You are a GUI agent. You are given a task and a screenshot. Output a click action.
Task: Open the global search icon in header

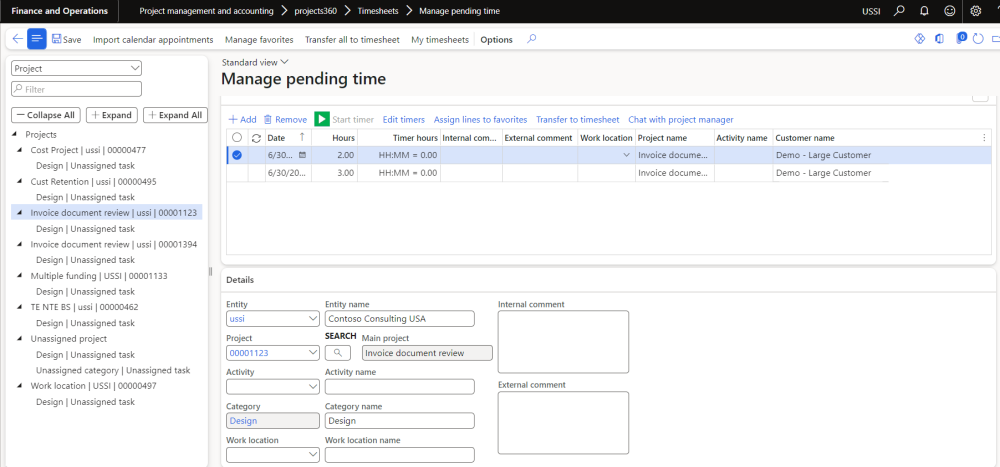[x=899, y=11]
